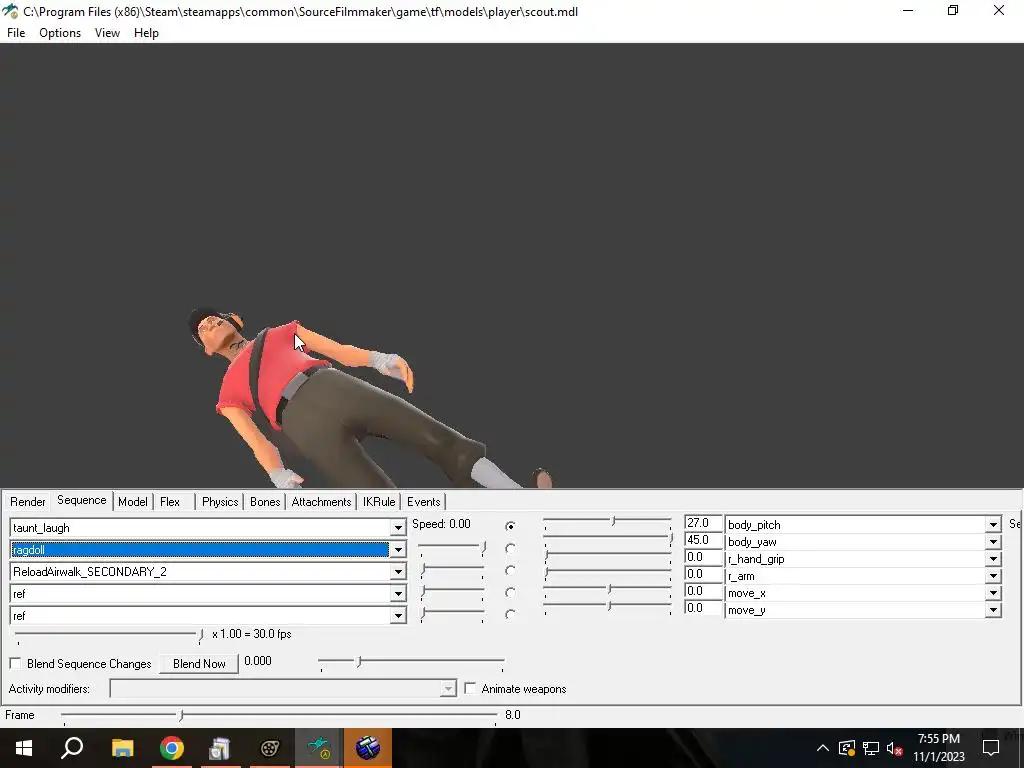
Task: Switch to the Attachments tab
Action: coord(321,502)
